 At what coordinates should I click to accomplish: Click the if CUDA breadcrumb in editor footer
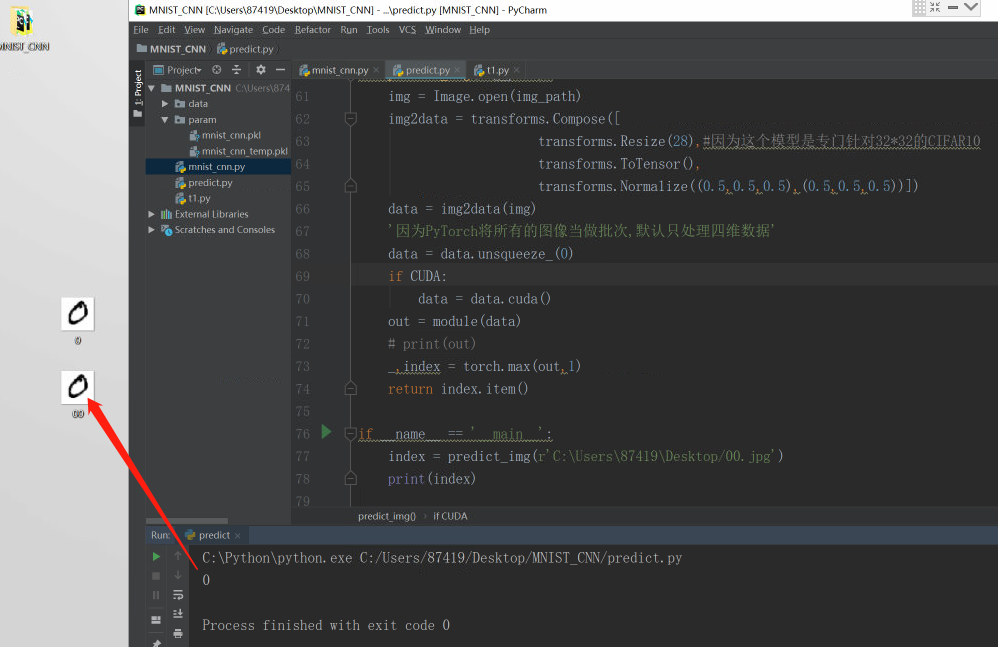point(450,516)
